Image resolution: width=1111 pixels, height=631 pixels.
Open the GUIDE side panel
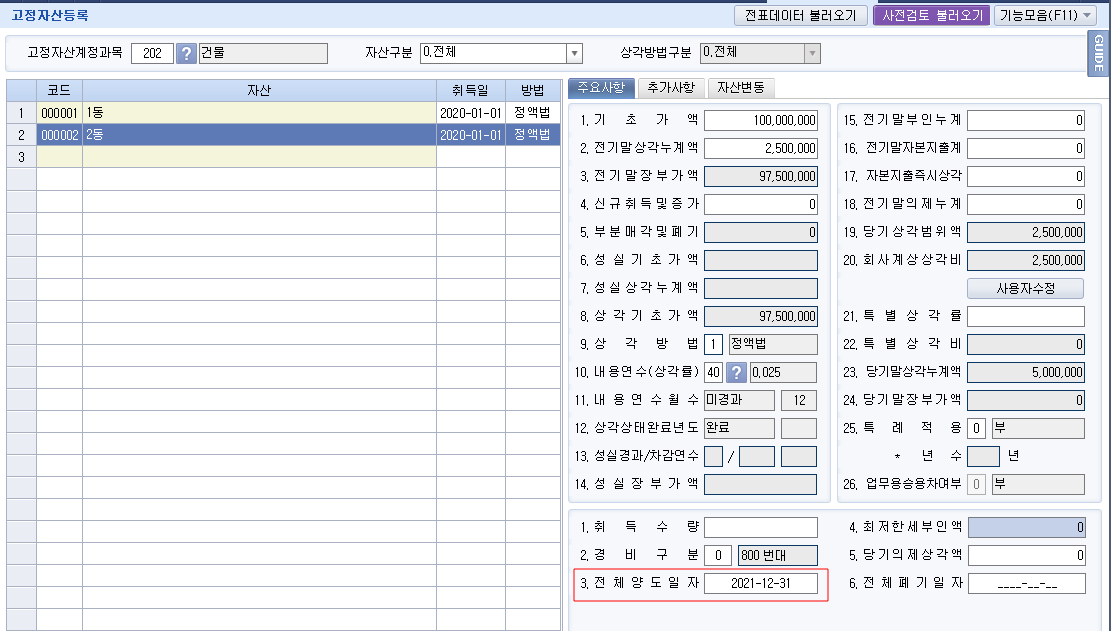click(1098, 53)
